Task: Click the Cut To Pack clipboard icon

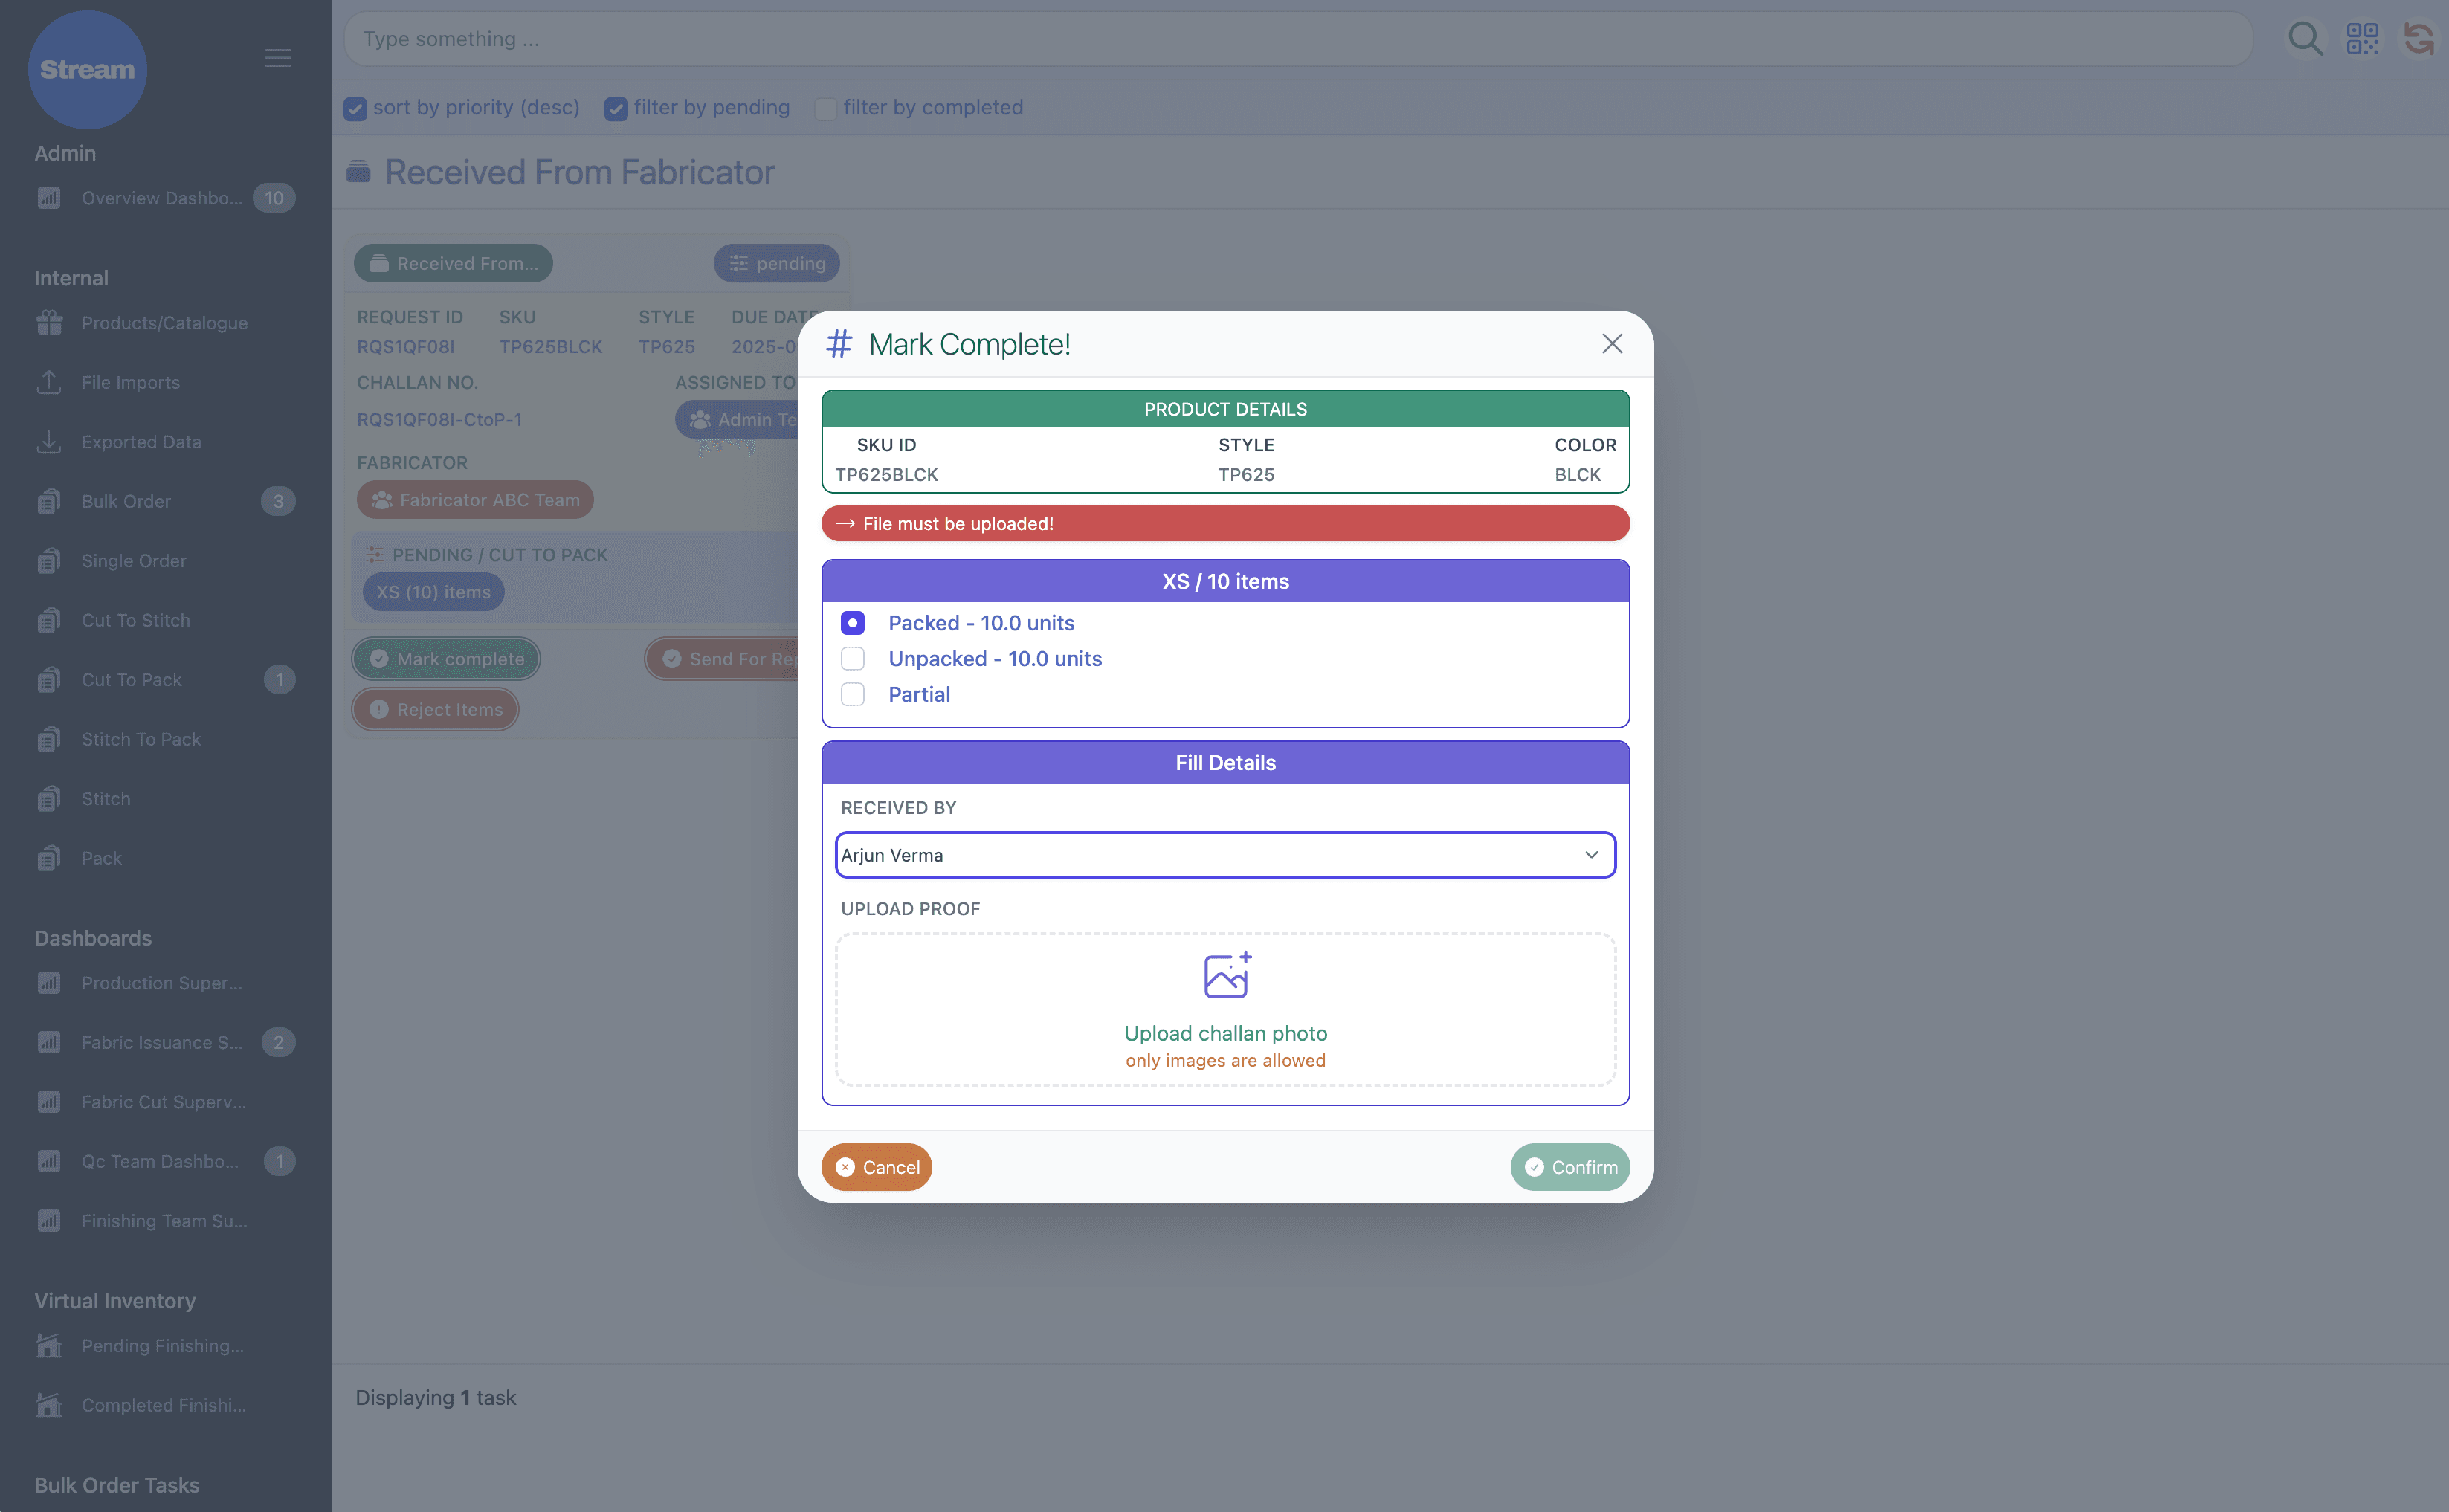Action: pyautogui.click(x=49, y=680)
